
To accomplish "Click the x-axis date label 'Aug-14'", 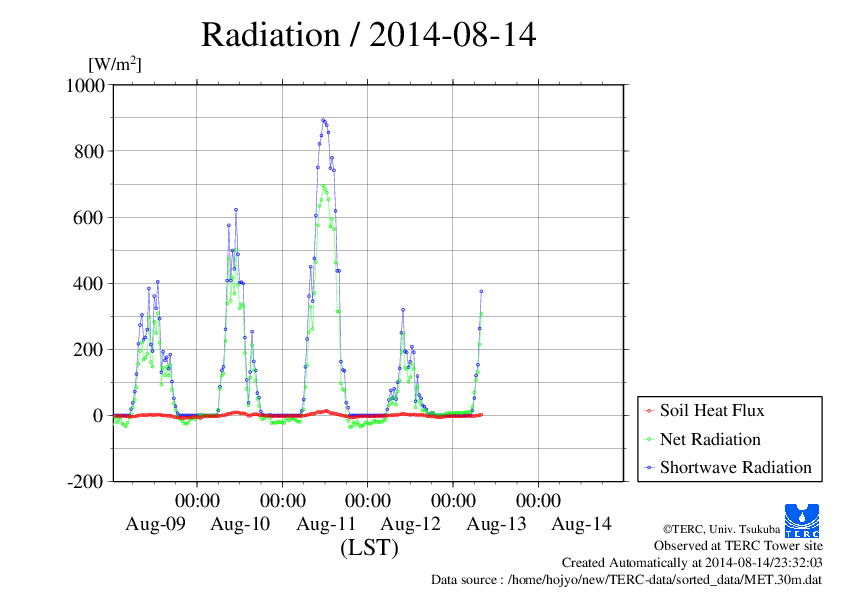I will tap(582, 524).
